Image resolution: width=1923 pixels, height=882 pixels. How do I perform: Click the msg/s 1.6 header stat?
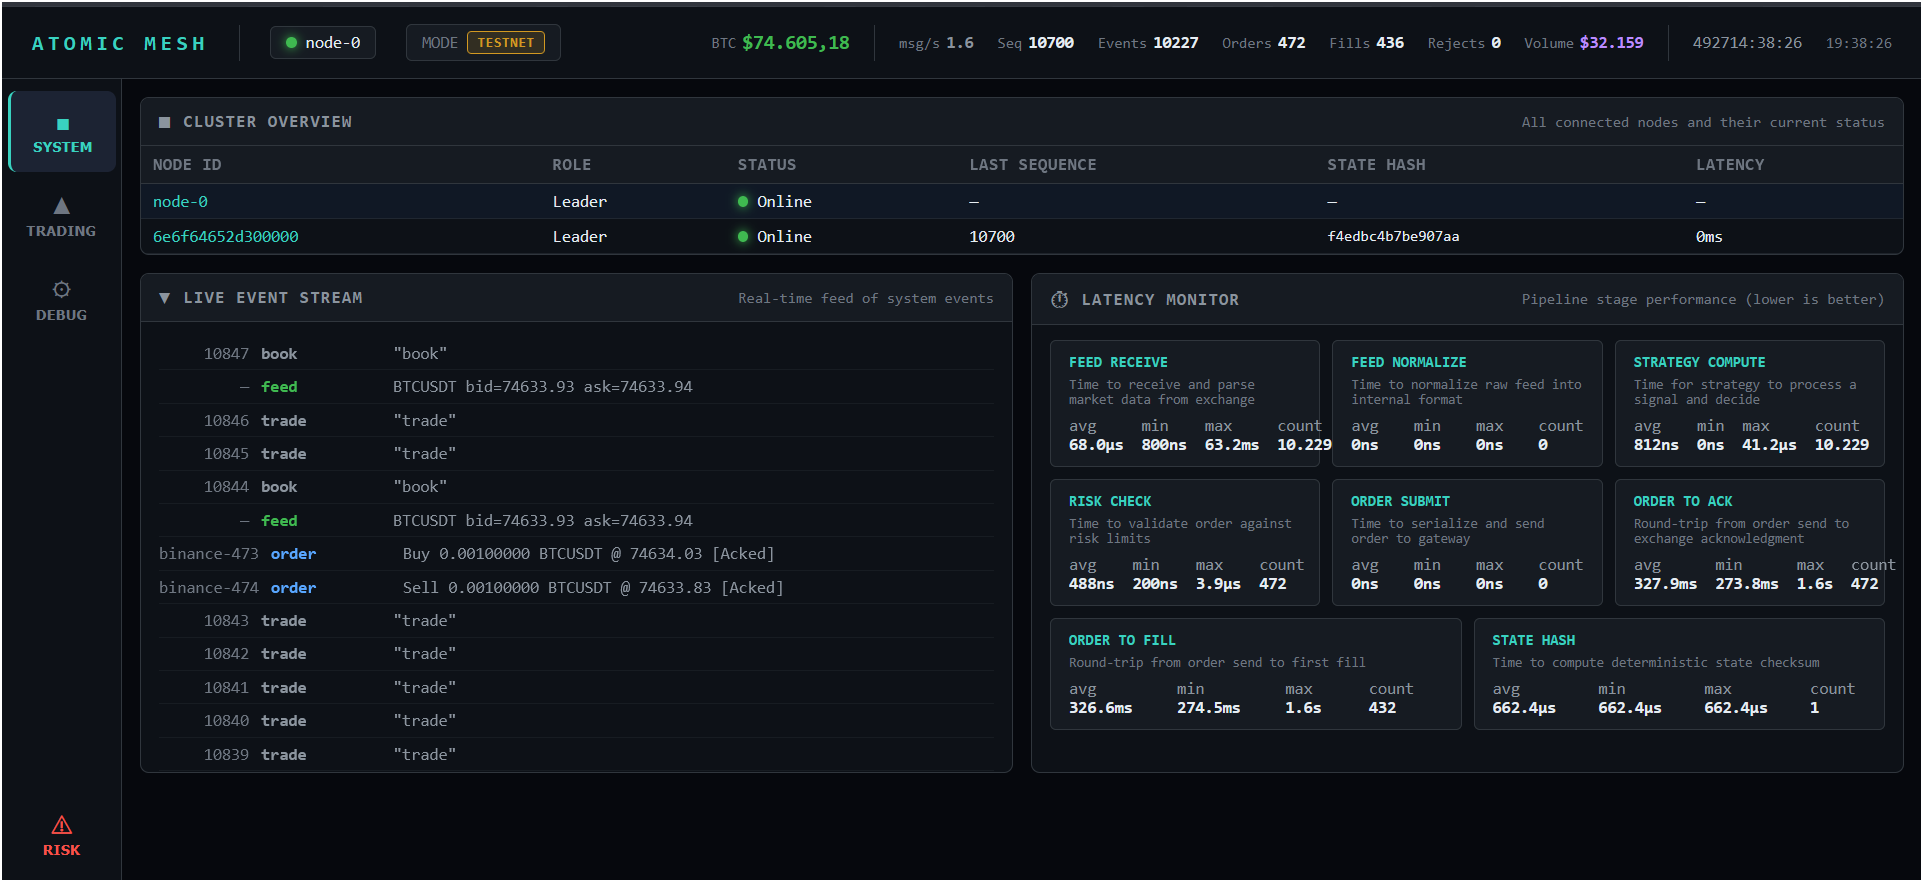tap(936, 43)
